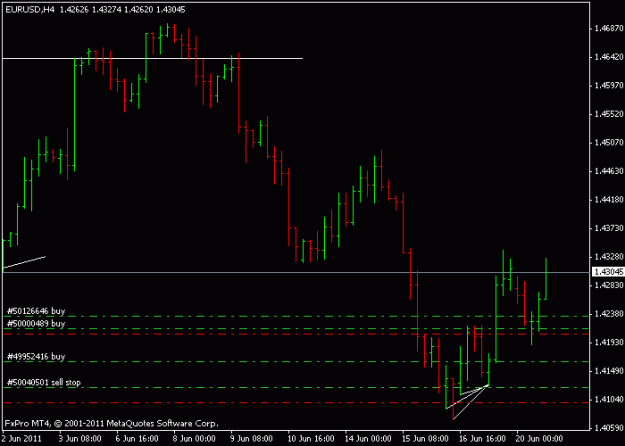Click the EURUSD,H4 chart title text
The height and width of the screenshot is (446, 625).
click(30, 10)
